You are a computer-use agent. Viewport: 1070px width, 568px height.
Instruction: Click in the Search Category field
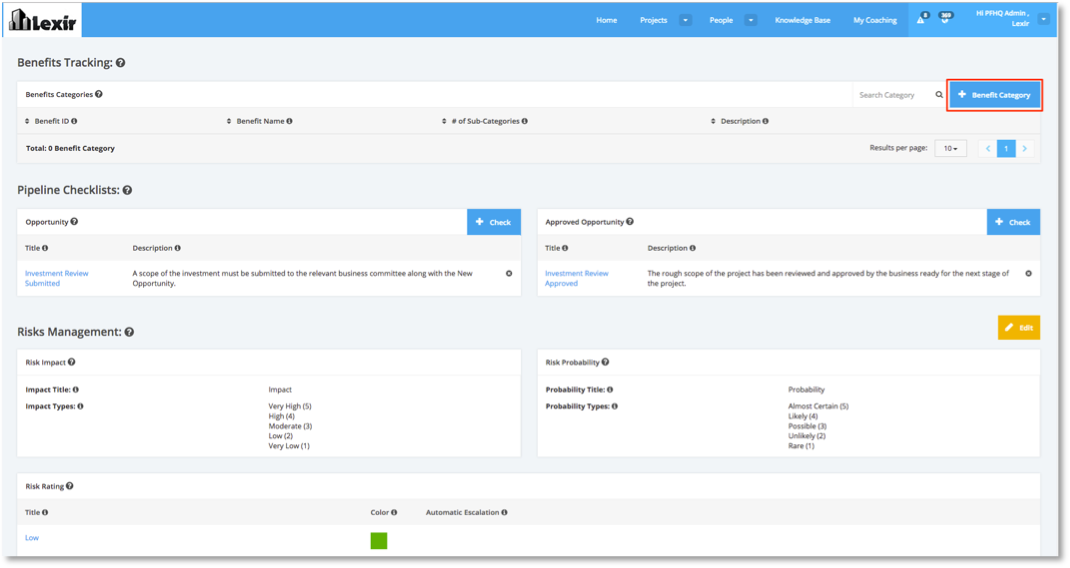[x=893, y=95]
